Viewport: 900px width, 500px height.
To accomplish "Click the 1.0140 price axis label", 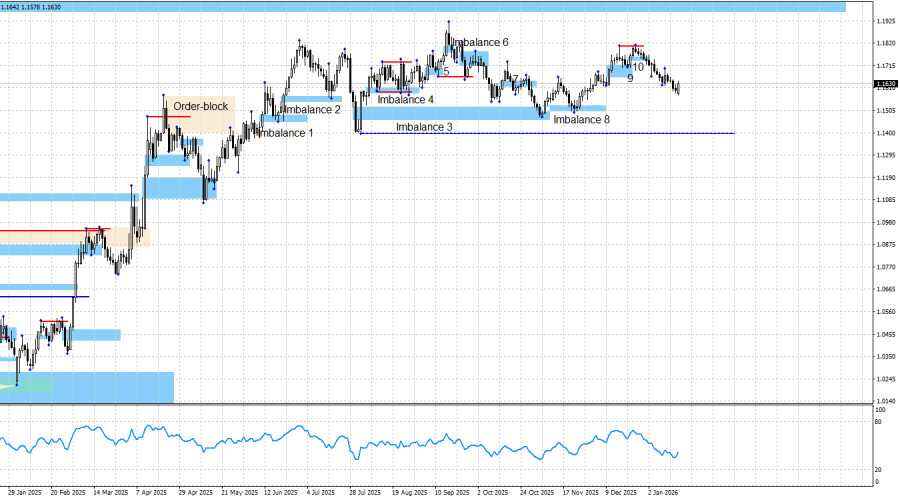I will 886,401.
